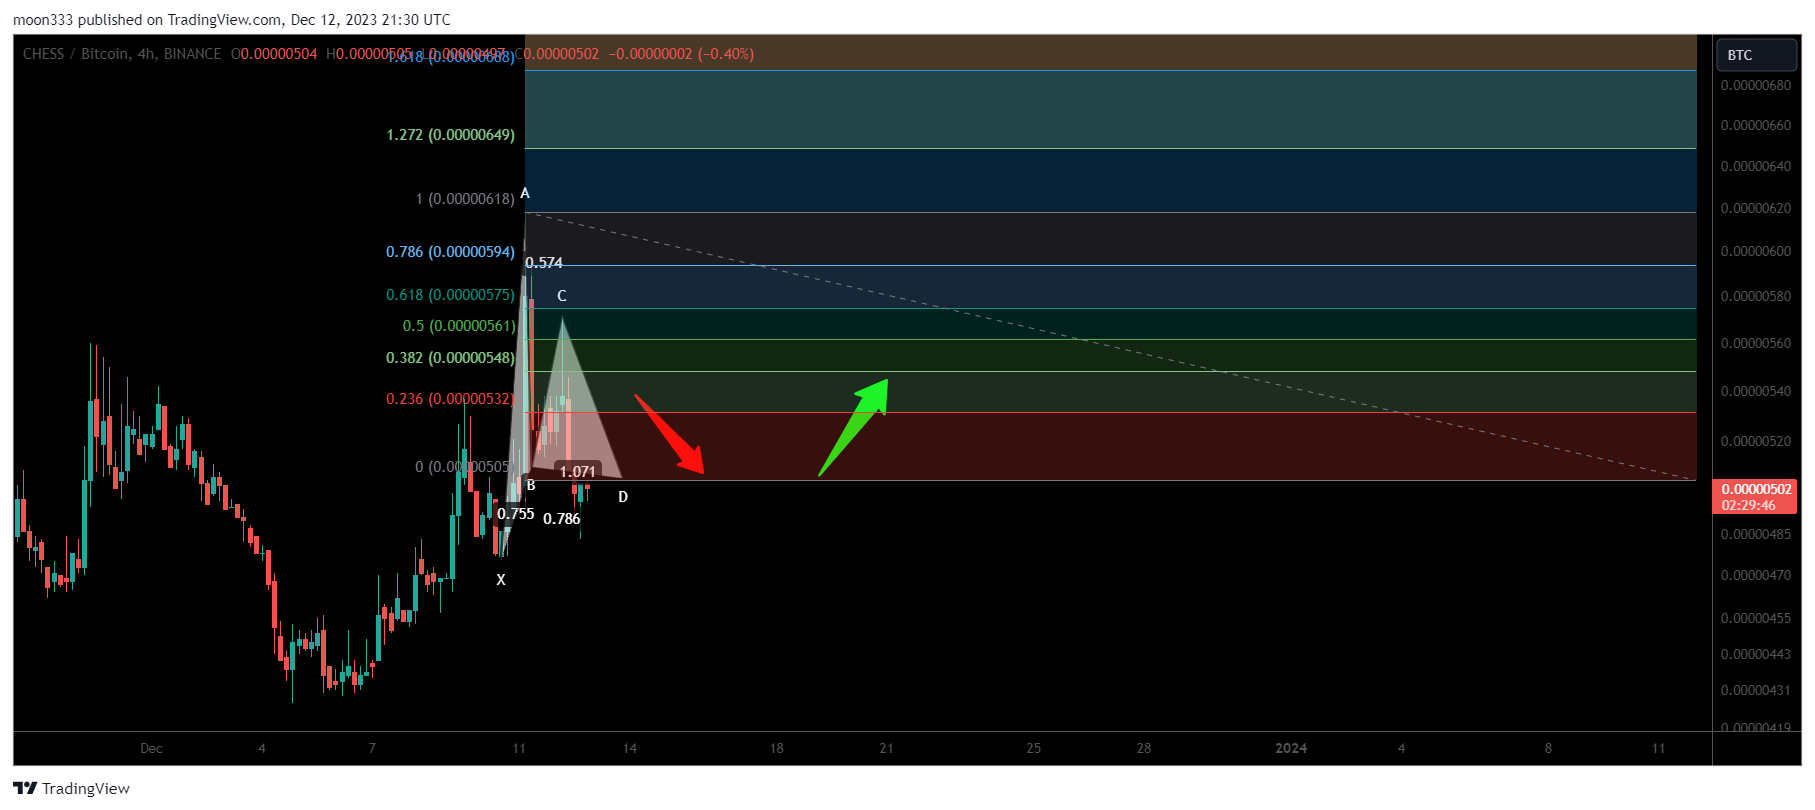1815x810 pixels.
Task: Click the current price tag 0.00000502
Action: (1756, 489)
